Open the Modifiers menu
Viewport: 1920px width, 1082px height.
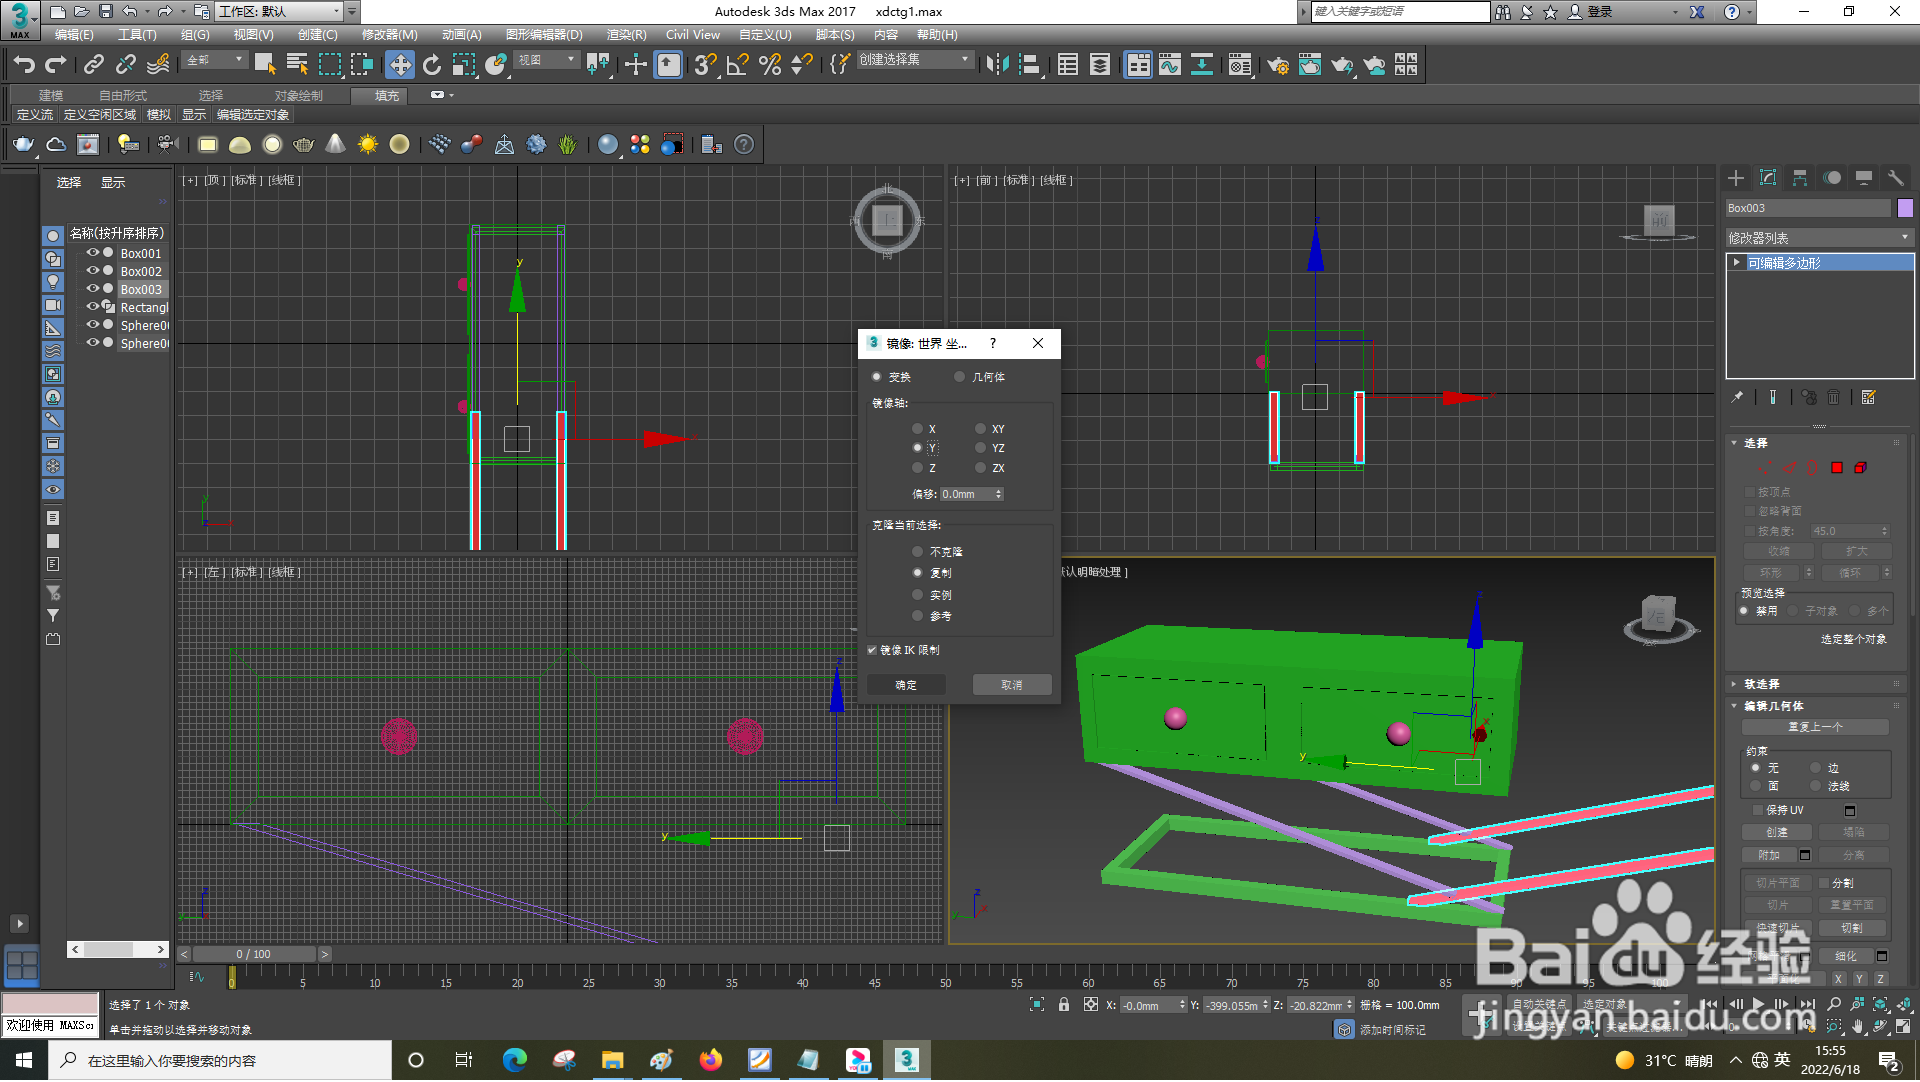[389, 35]
